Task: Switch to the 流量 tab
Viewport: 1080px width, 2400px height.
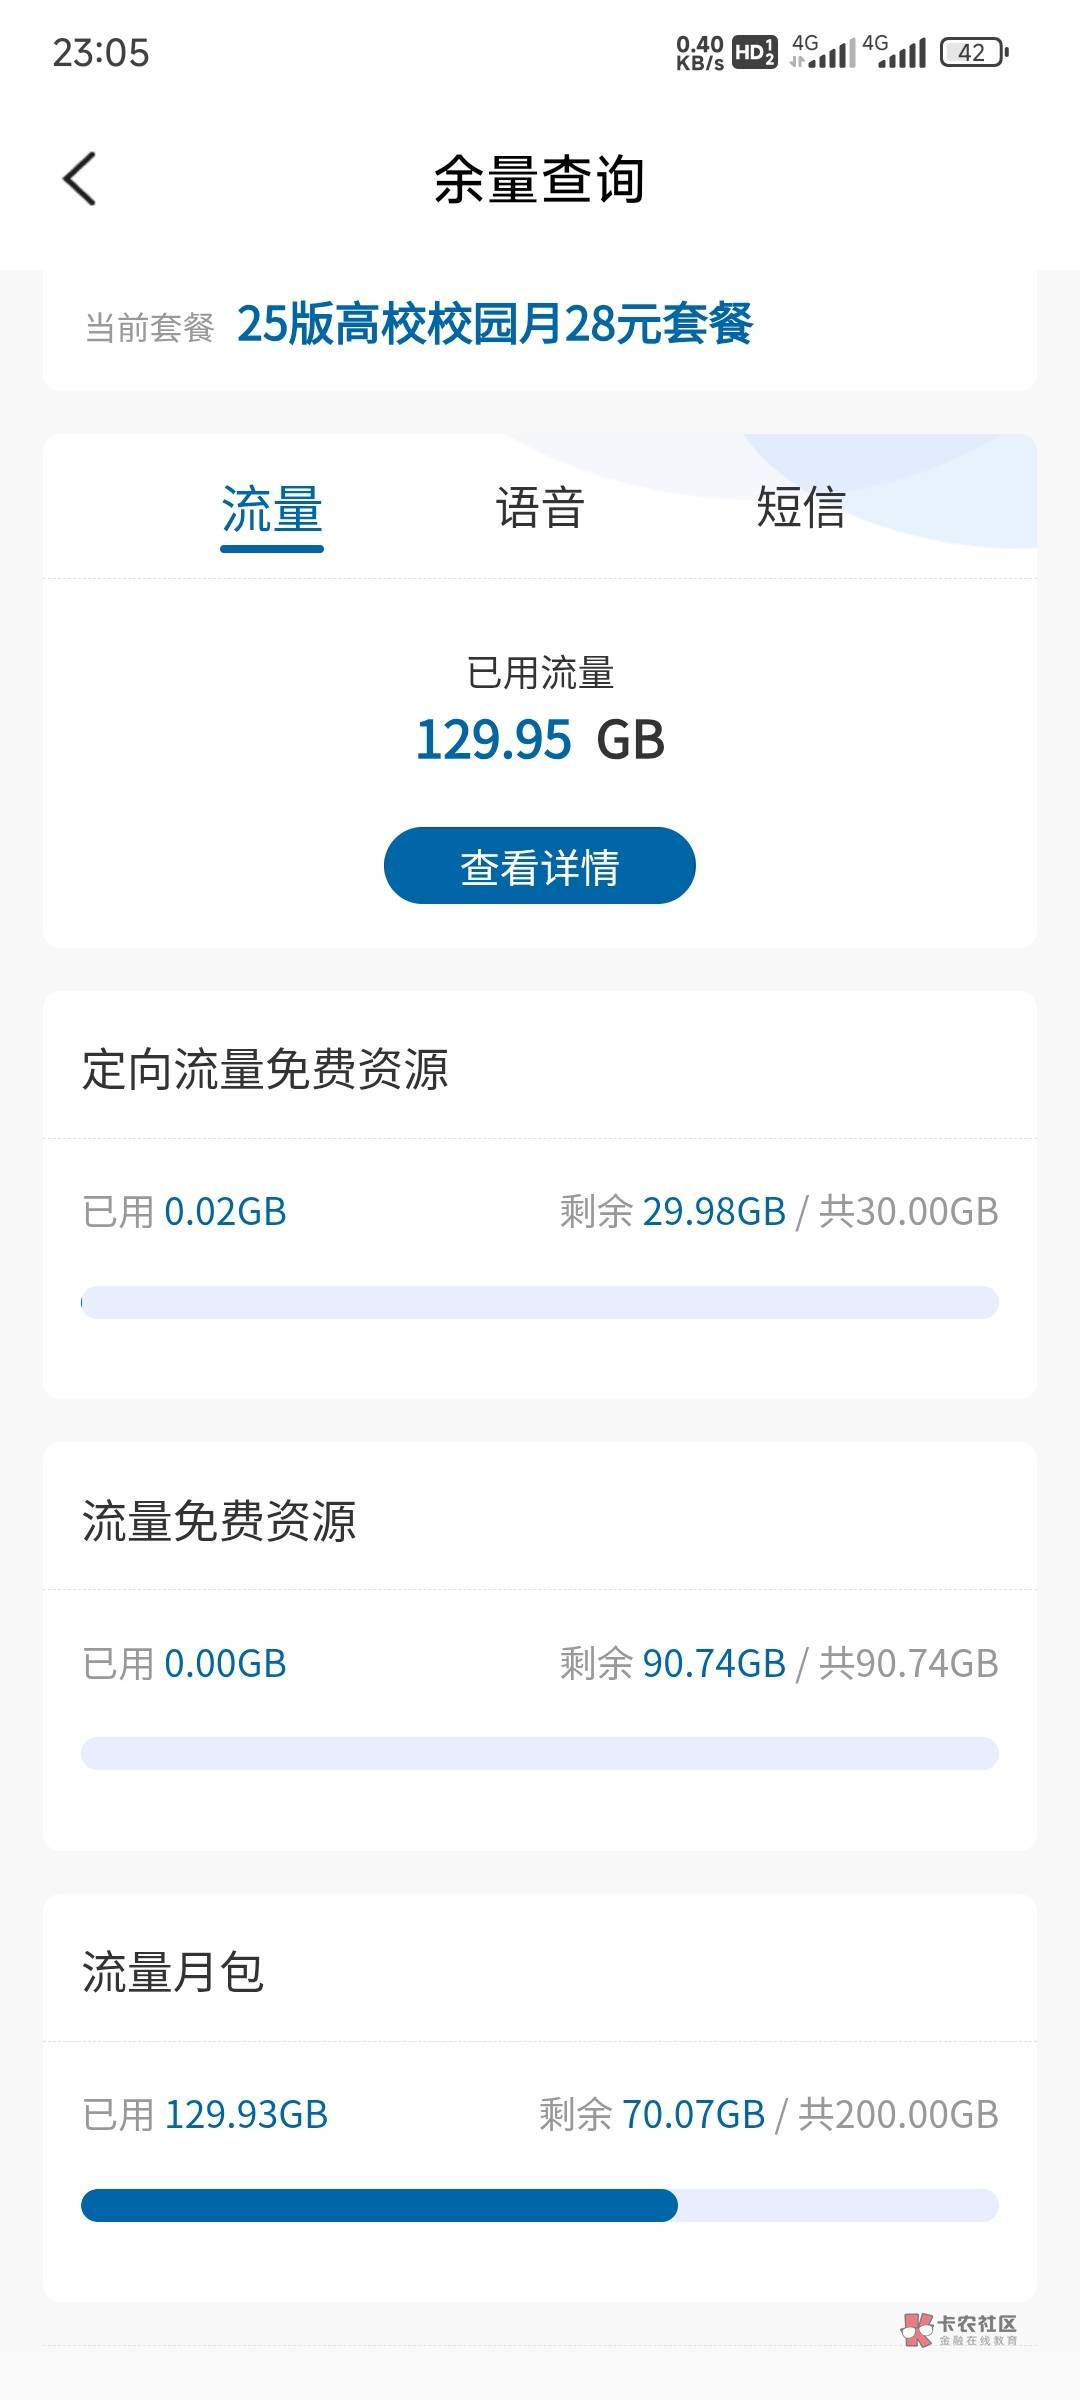Action: [x=272, y=508]
